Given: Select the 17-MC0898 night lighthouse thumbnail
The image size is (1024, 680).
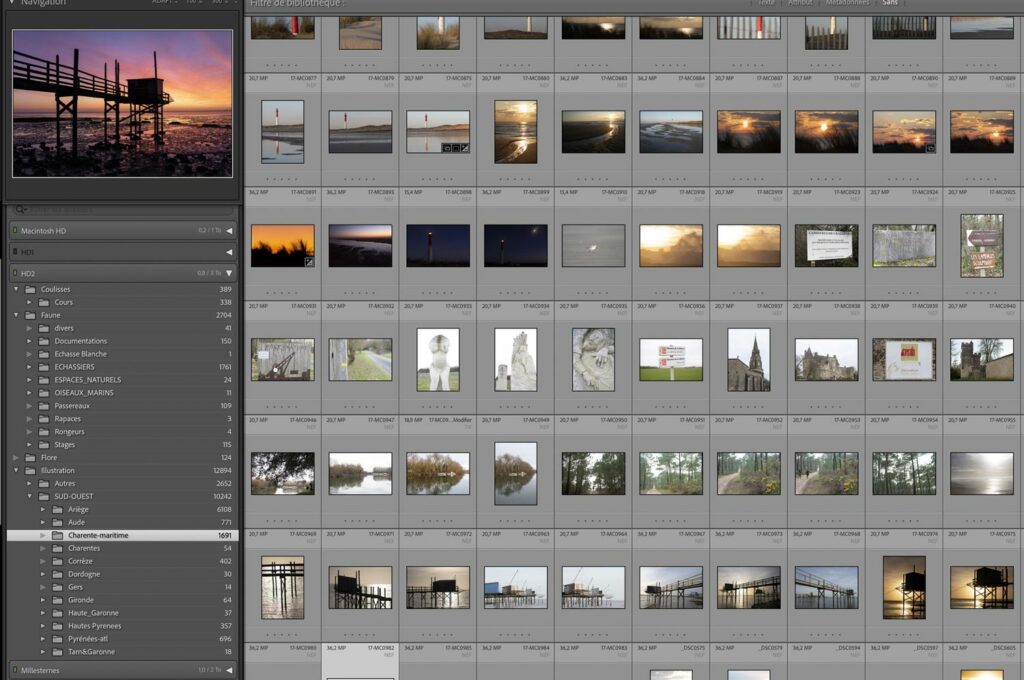Looking at the screenshot, I should pyautogui.click(x=438, y=246).
